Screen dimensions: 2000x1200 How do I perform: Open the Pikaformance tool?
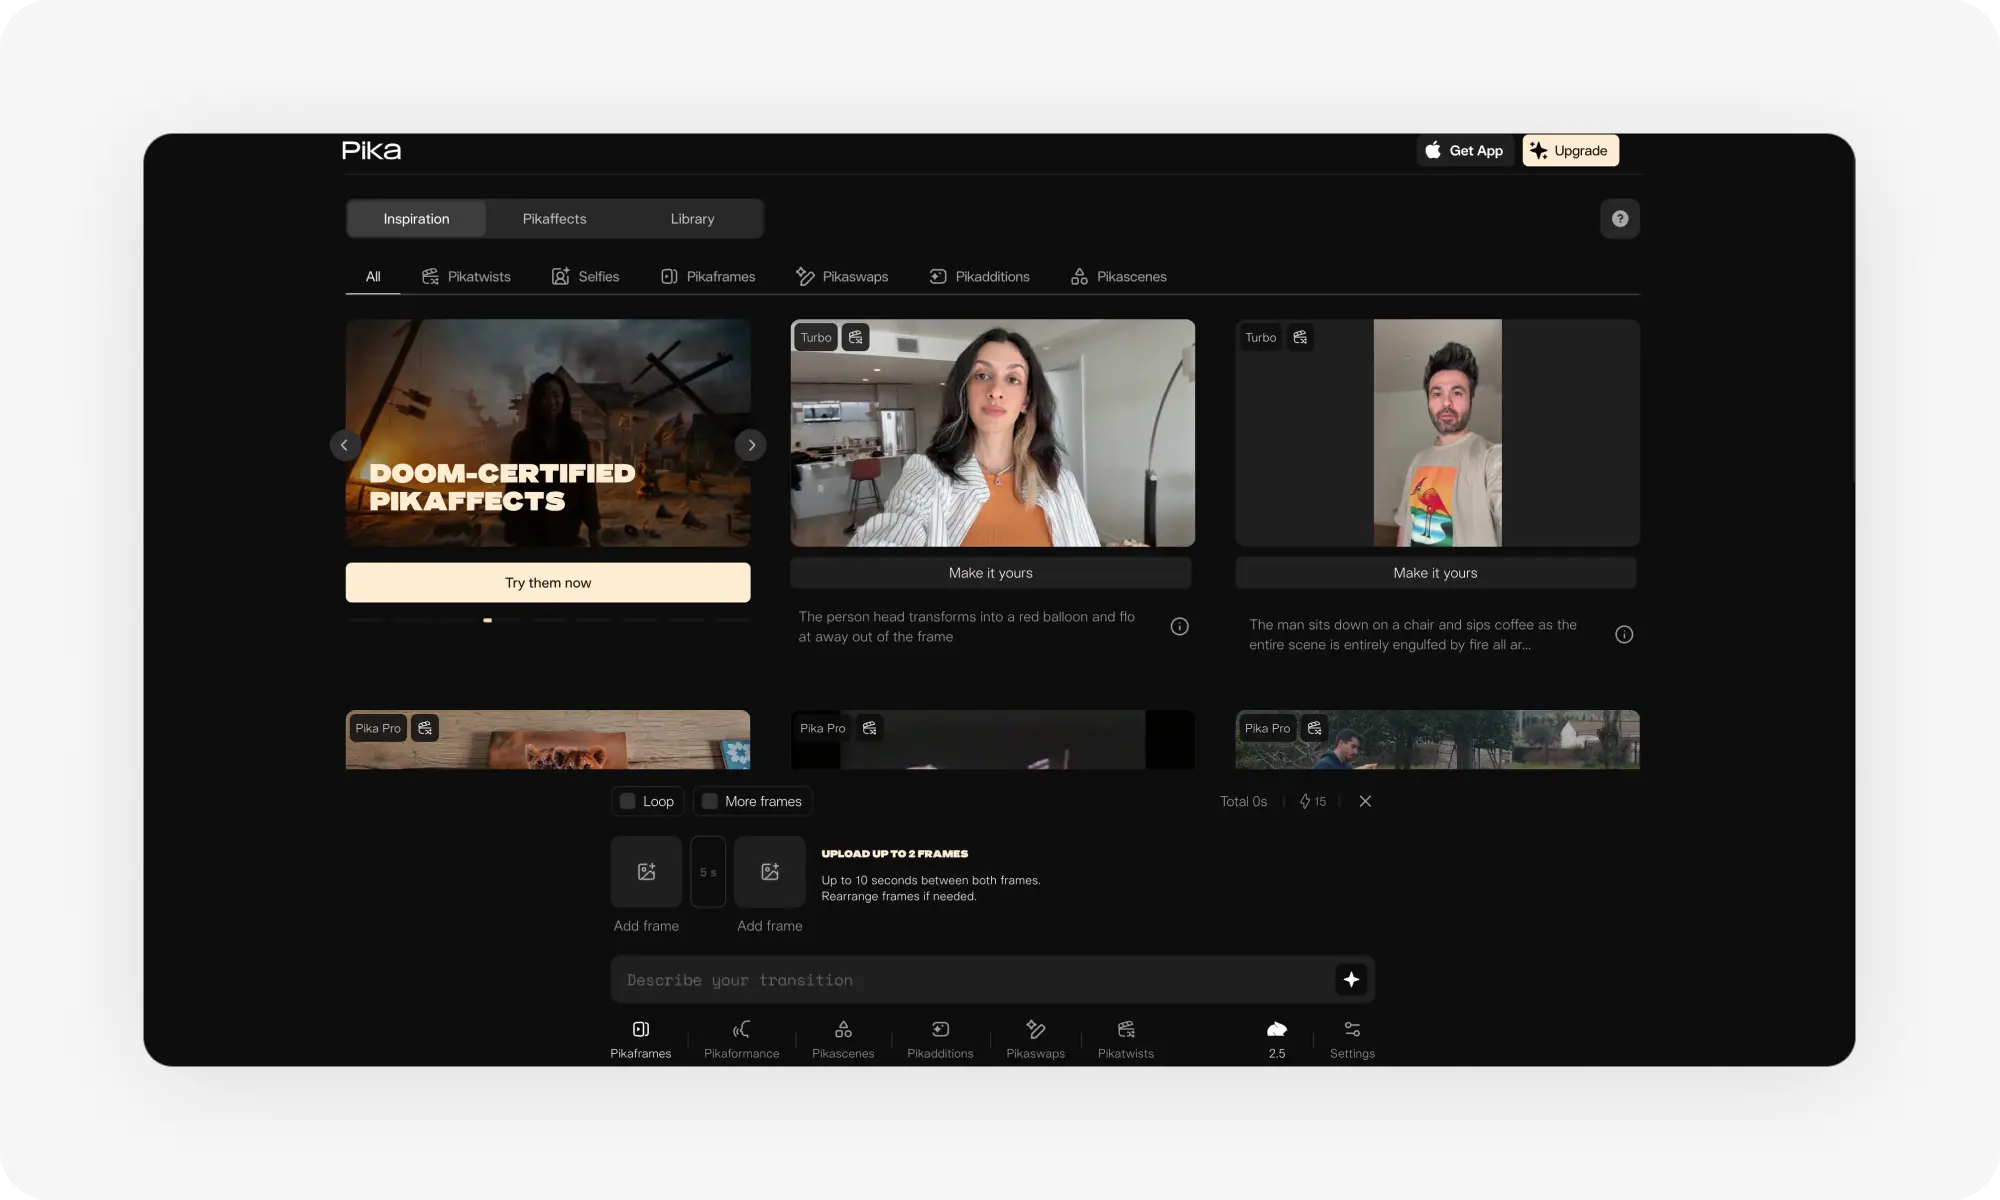(x=741, y=1039)
